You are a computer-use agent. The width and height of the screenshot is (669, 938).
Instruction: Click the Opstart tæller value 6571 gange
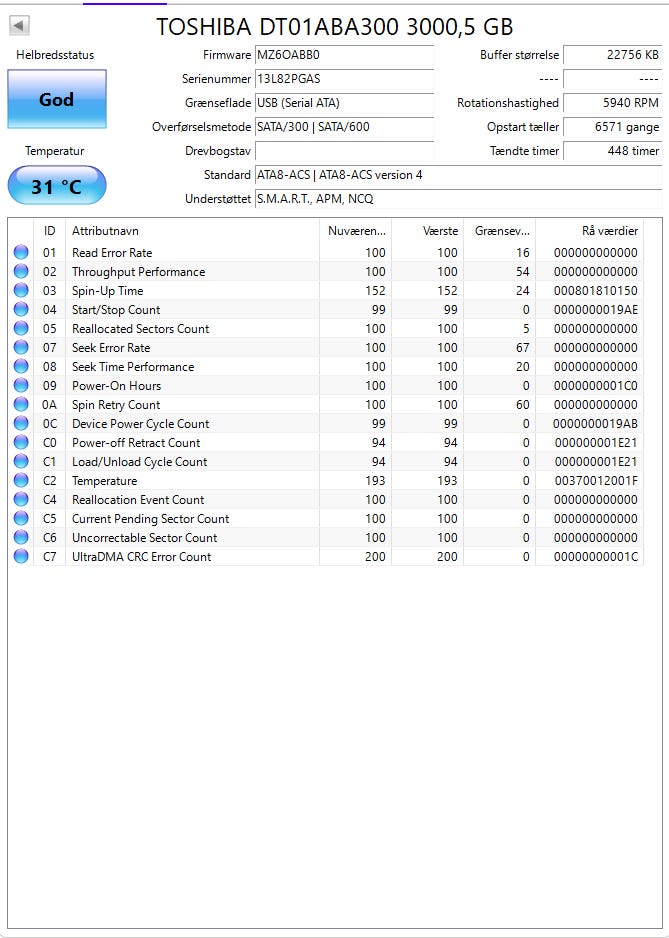pyautogui.click(x=613, y=127)
